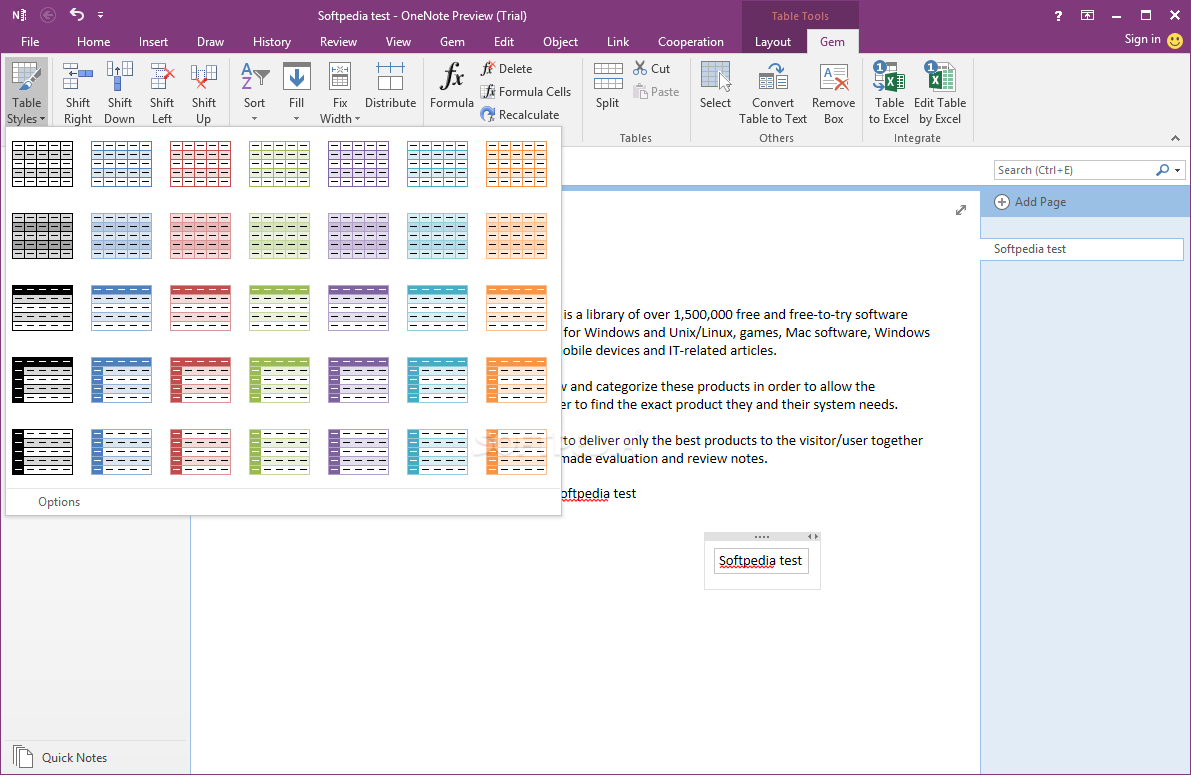Click the Select table tool

pyautogui.click(x=716, y=86)
